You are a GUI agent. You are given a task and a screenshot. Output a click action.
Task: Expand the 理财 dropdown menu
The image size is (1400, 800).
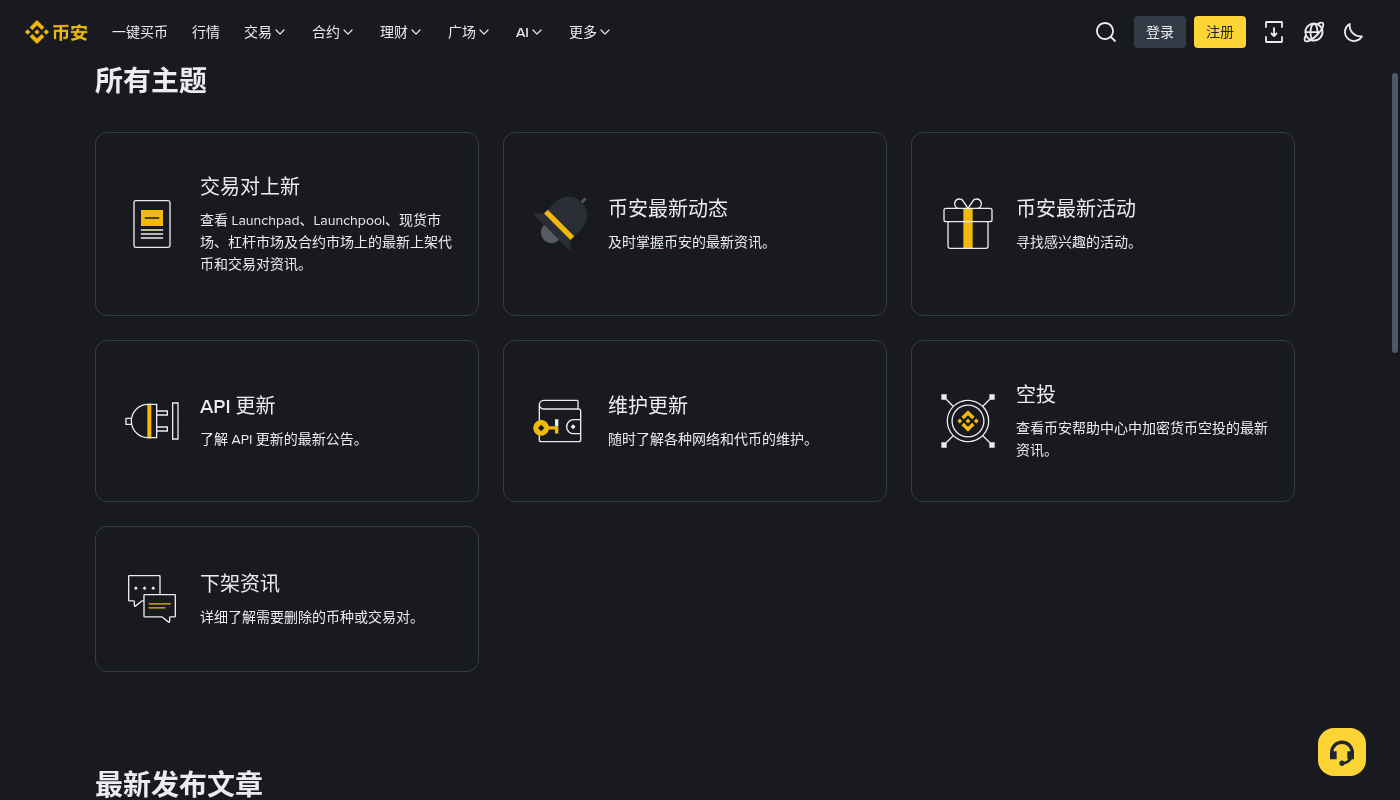pos(401,32)
